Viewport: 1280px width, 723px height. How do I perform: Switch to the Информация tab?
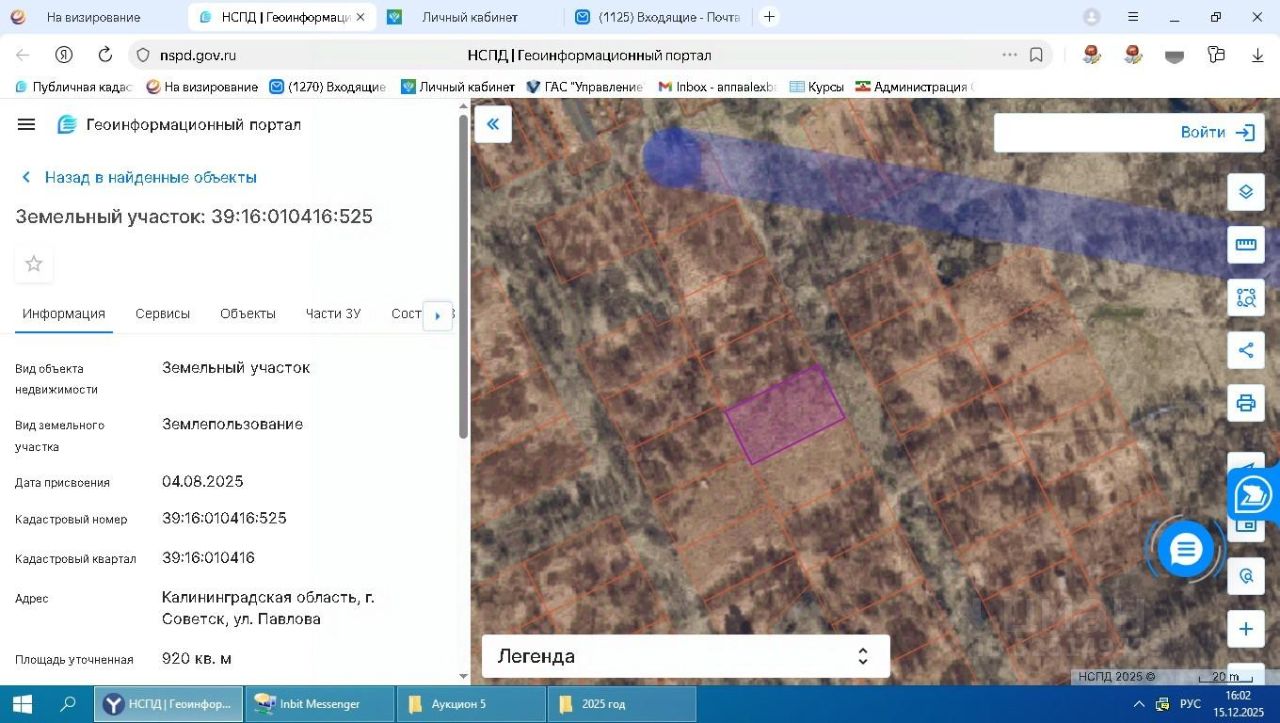[64, 313]
